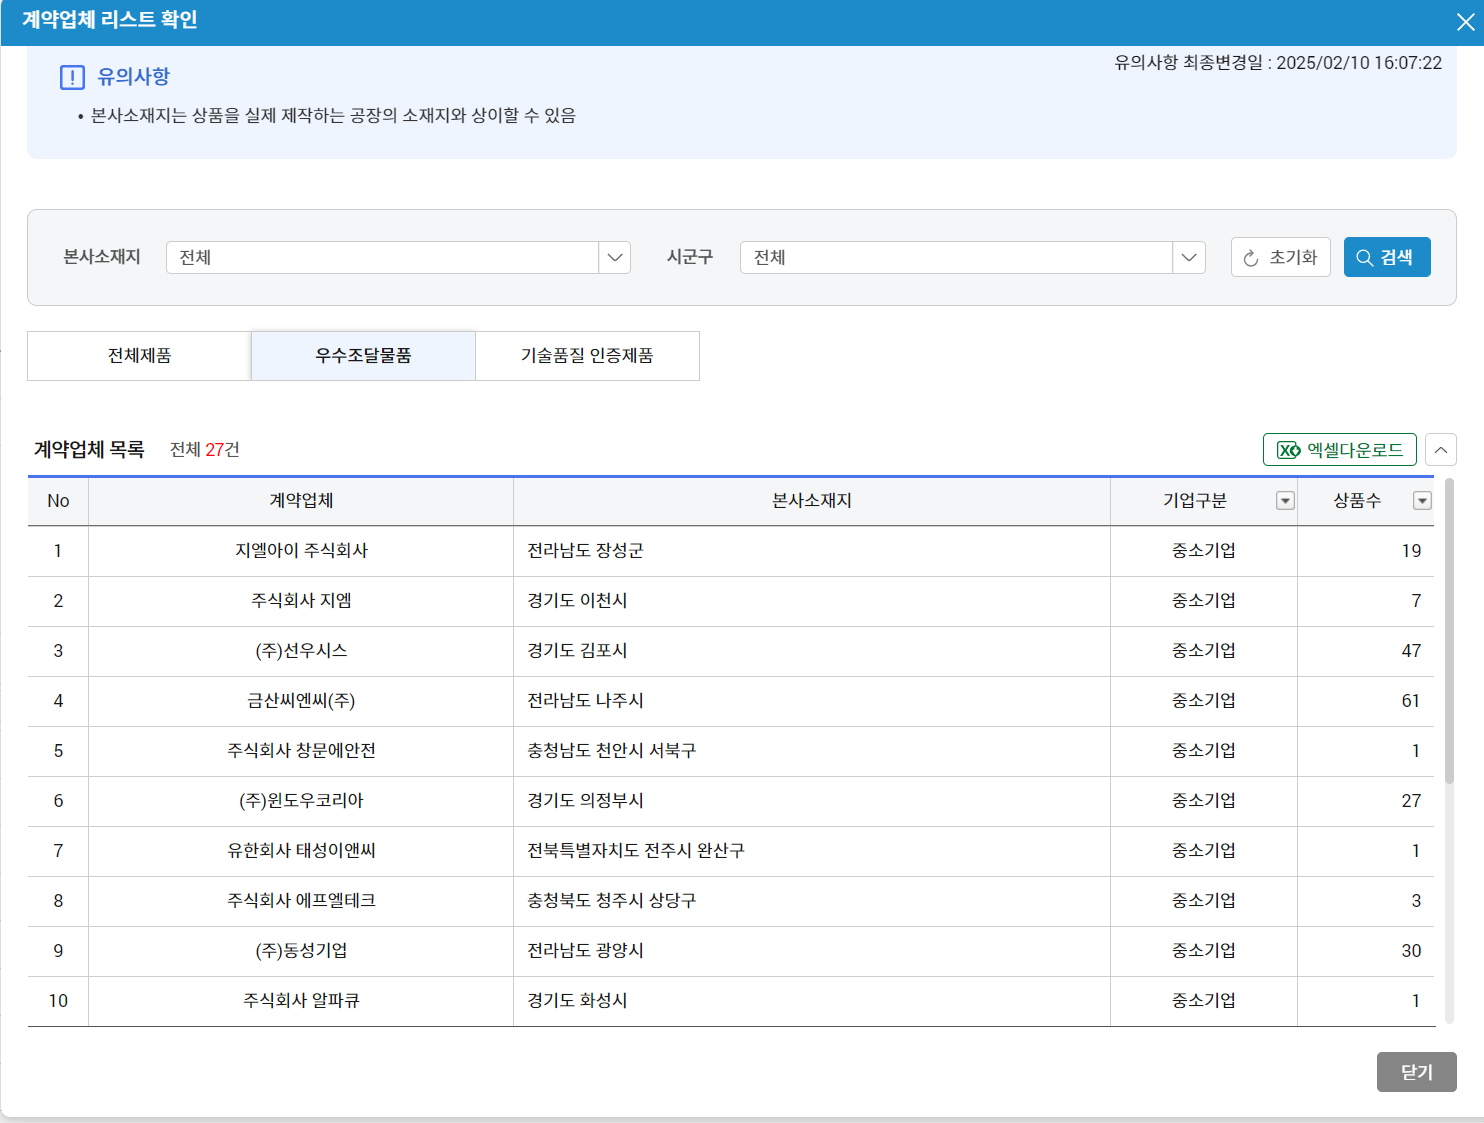Viewport: 1484px width, 1123px height.
Task: Click the address 경기도 이천시
Action: (577, 601)
